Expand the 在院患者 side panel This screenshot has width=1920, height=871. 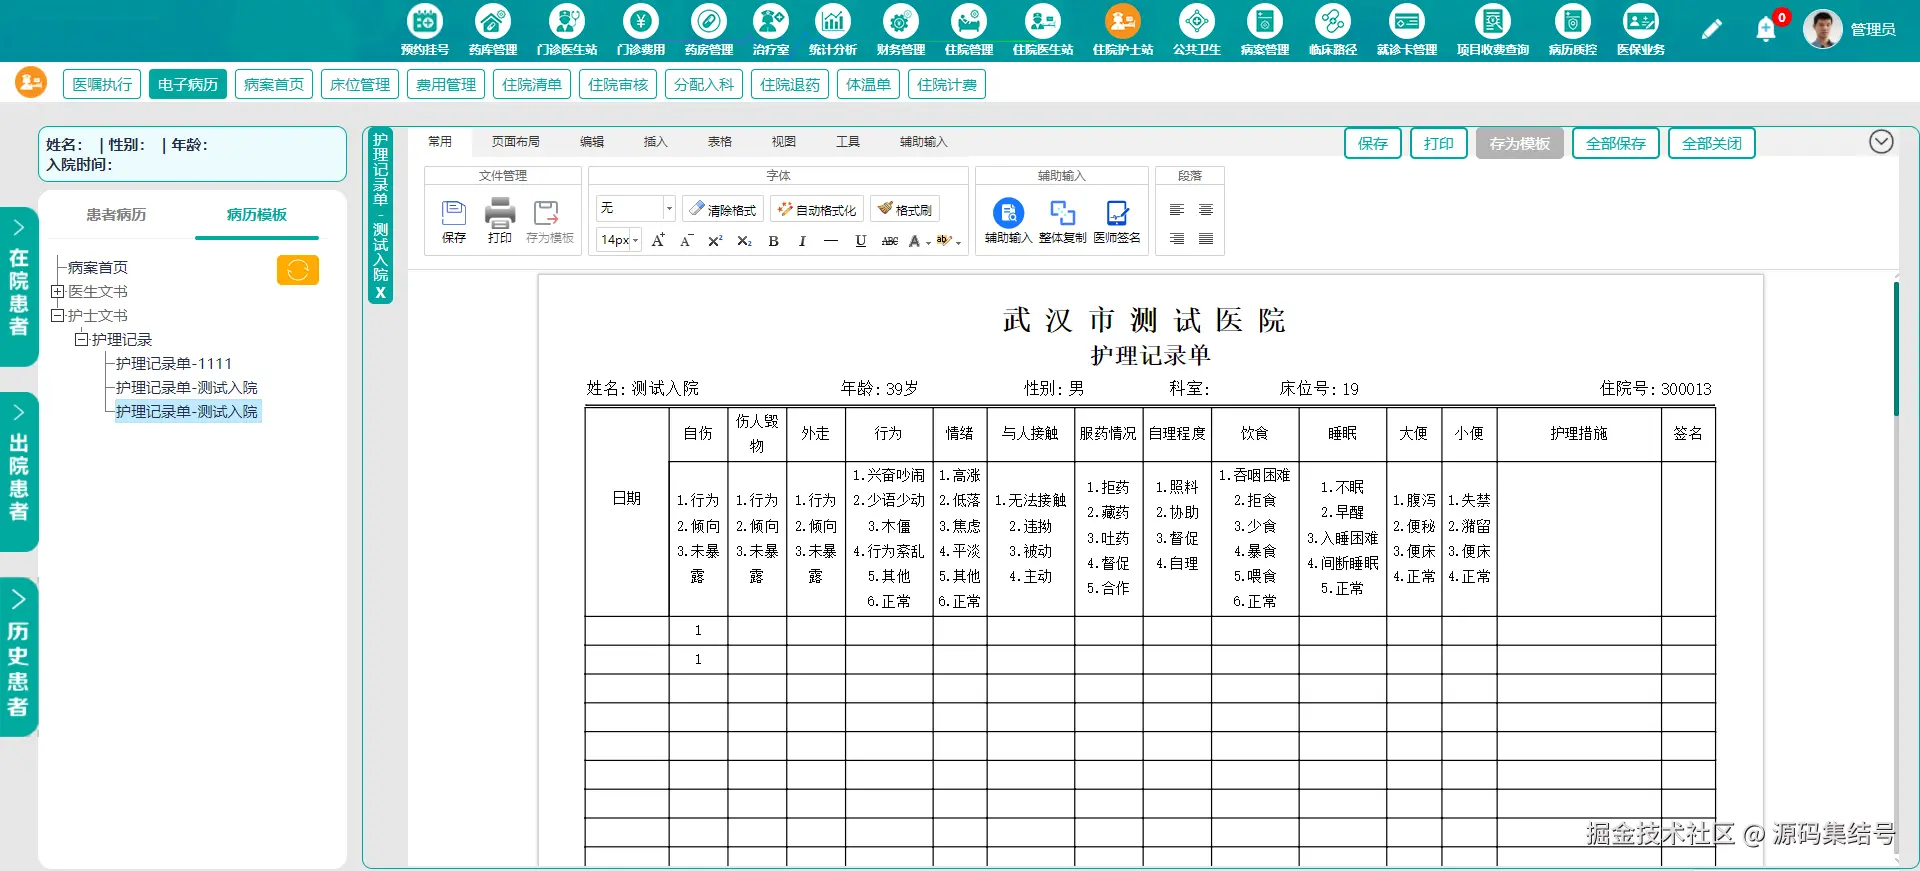pyautogui.click(x=19, y=286)
